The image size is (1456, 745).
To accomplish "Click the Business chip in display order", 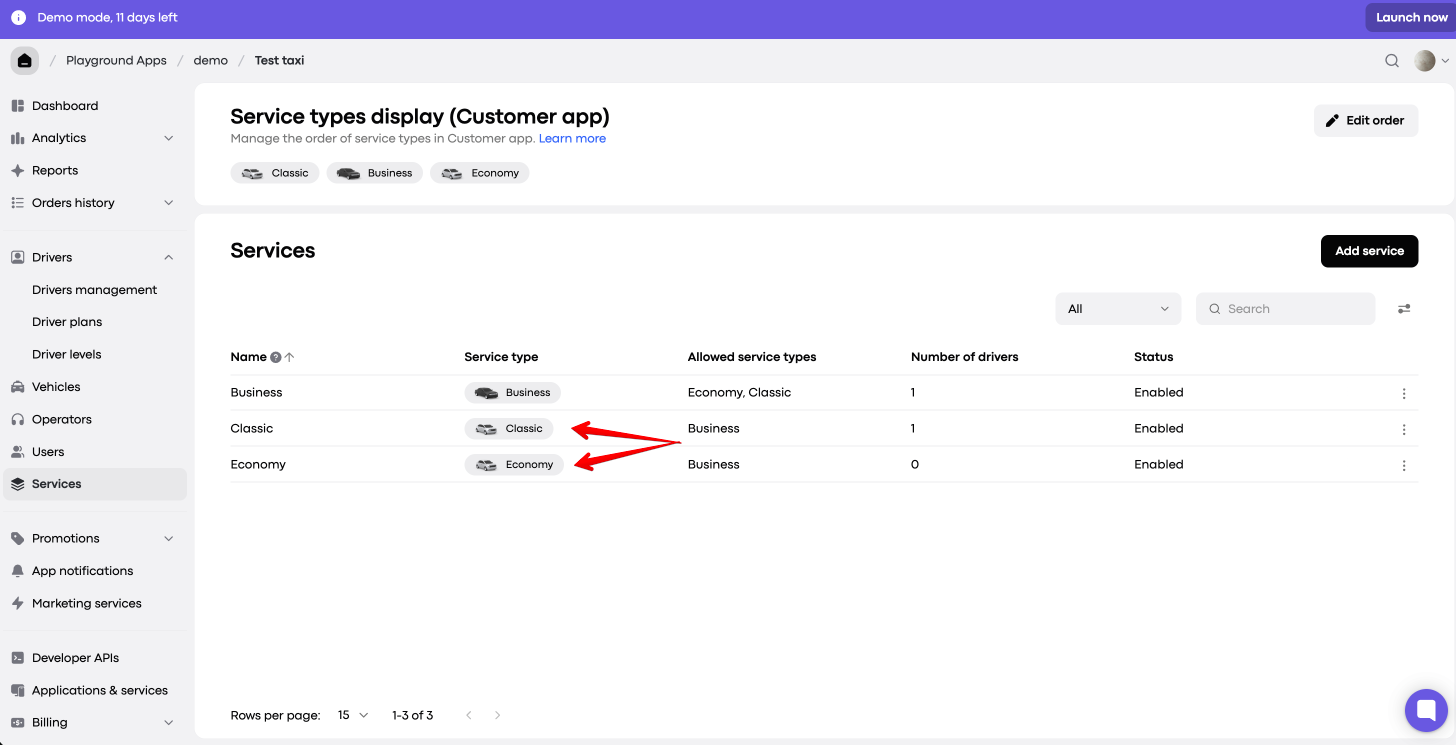I will [375, 173].
